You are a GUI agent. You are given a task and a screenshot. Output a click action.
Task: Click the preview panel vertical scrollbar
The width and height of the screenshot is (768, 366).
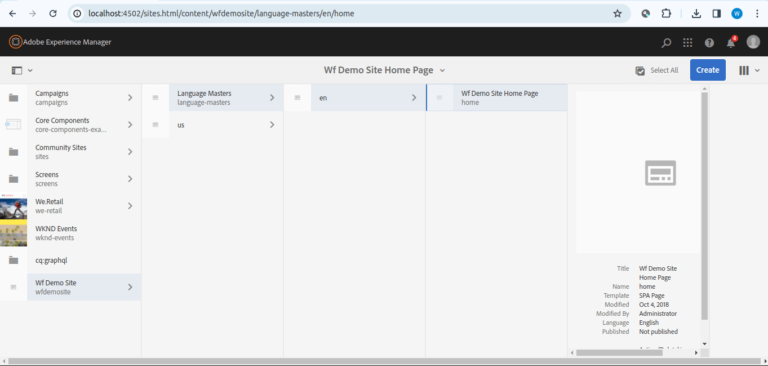(704, 206)
